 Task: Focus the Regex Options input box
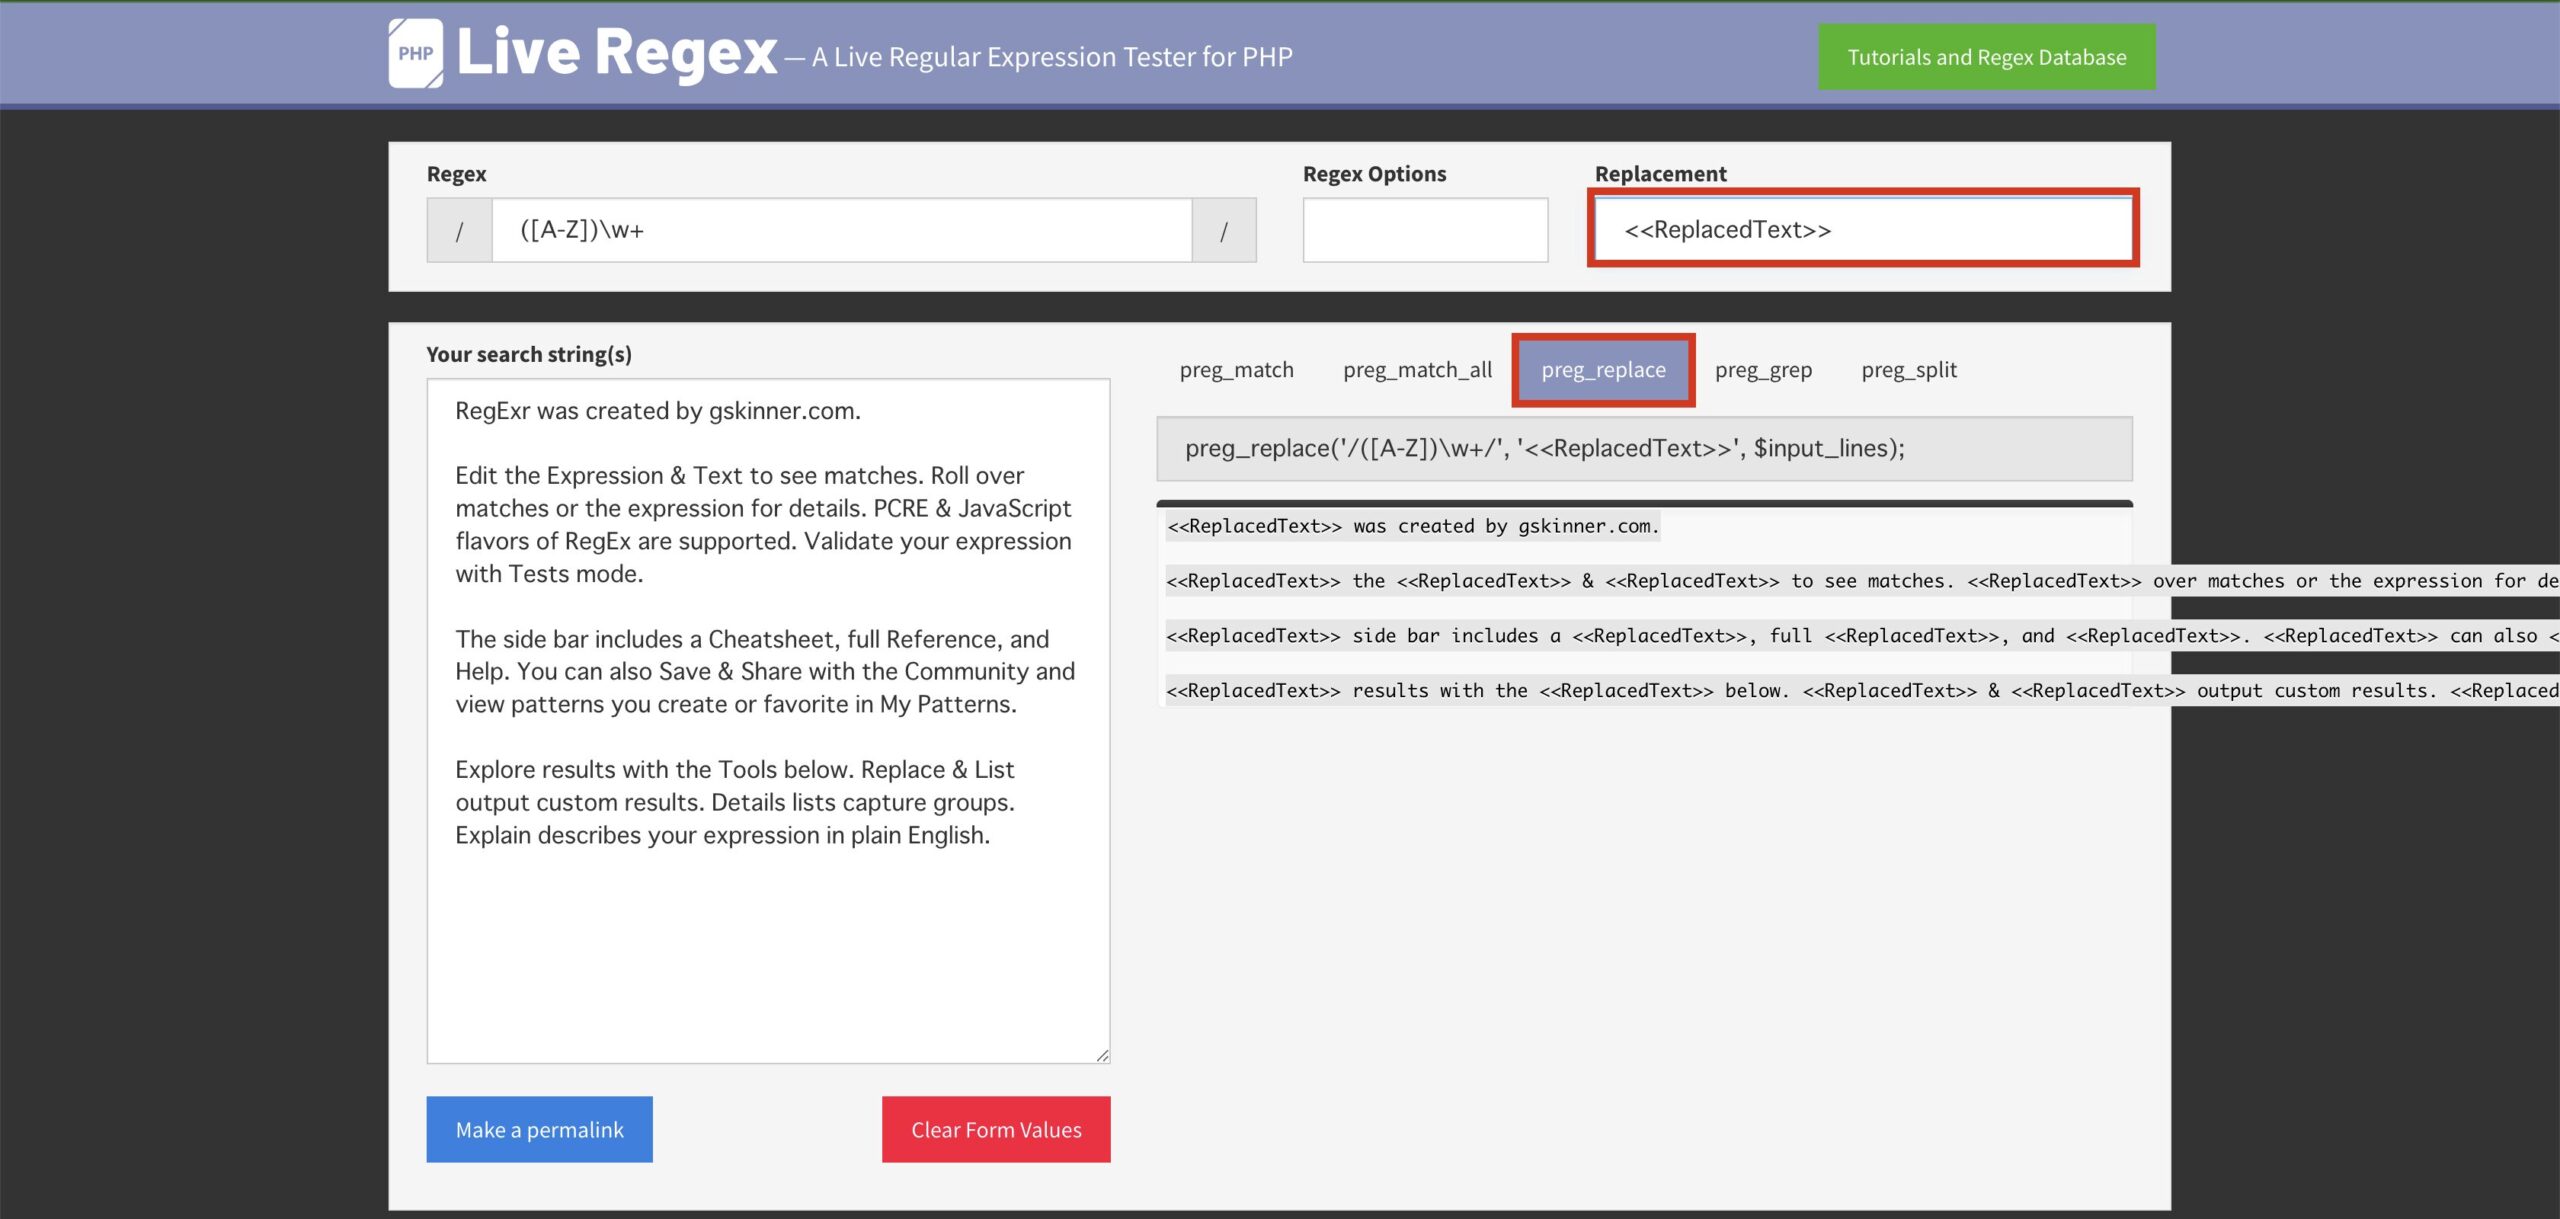tap(1424, 230)
